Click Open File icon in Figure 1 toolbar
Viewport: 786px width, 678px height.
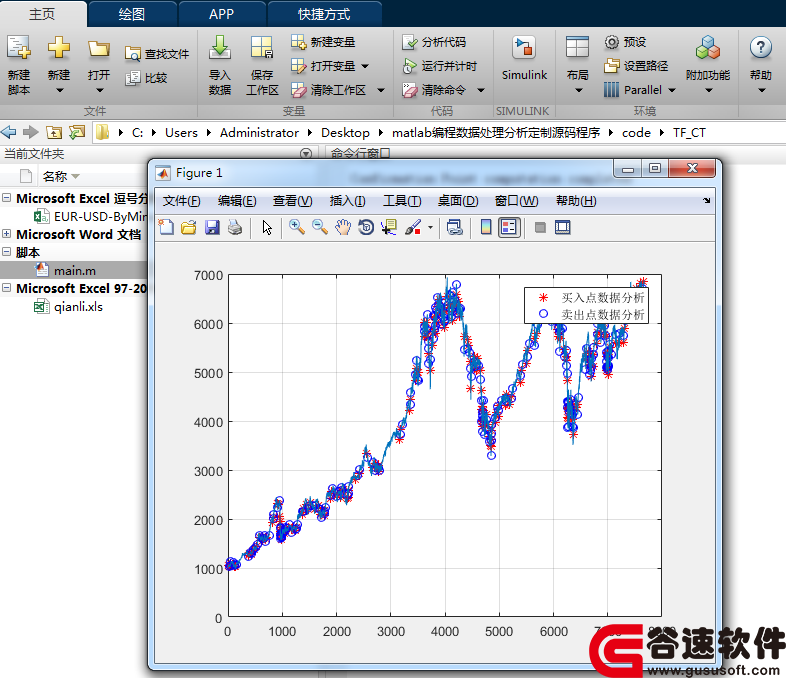point(188,228)
